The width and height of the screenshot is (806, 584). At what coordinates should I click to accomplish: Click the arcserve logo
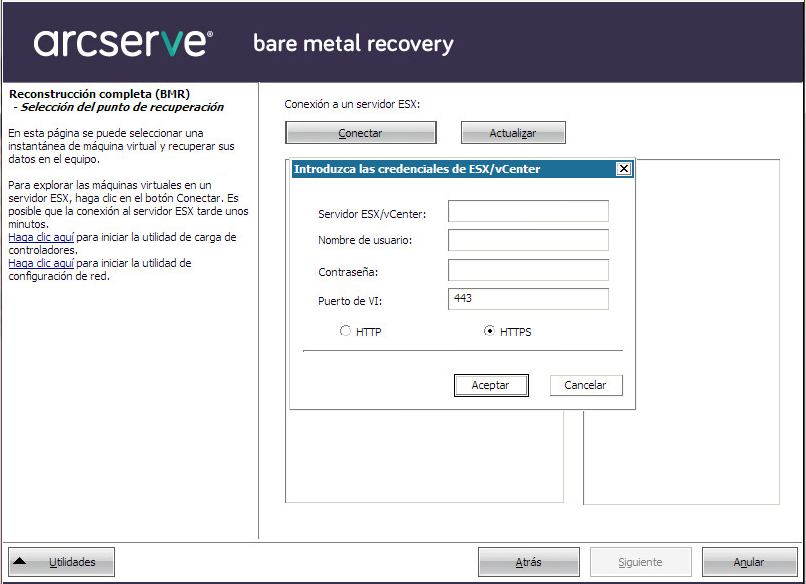pyautogui.click(x=123, y=43)
